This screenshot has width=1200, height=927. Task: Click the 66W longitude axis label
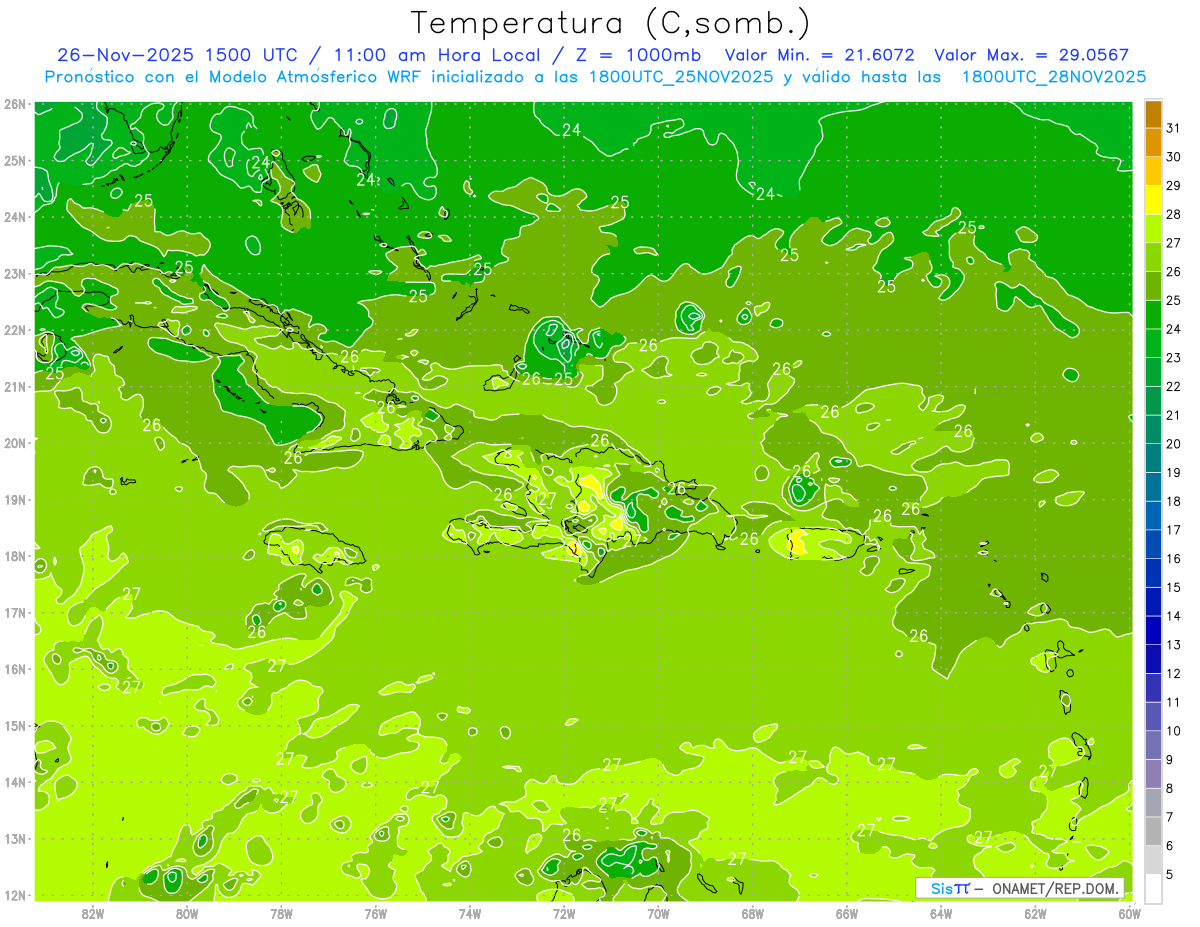coord(847,913)
